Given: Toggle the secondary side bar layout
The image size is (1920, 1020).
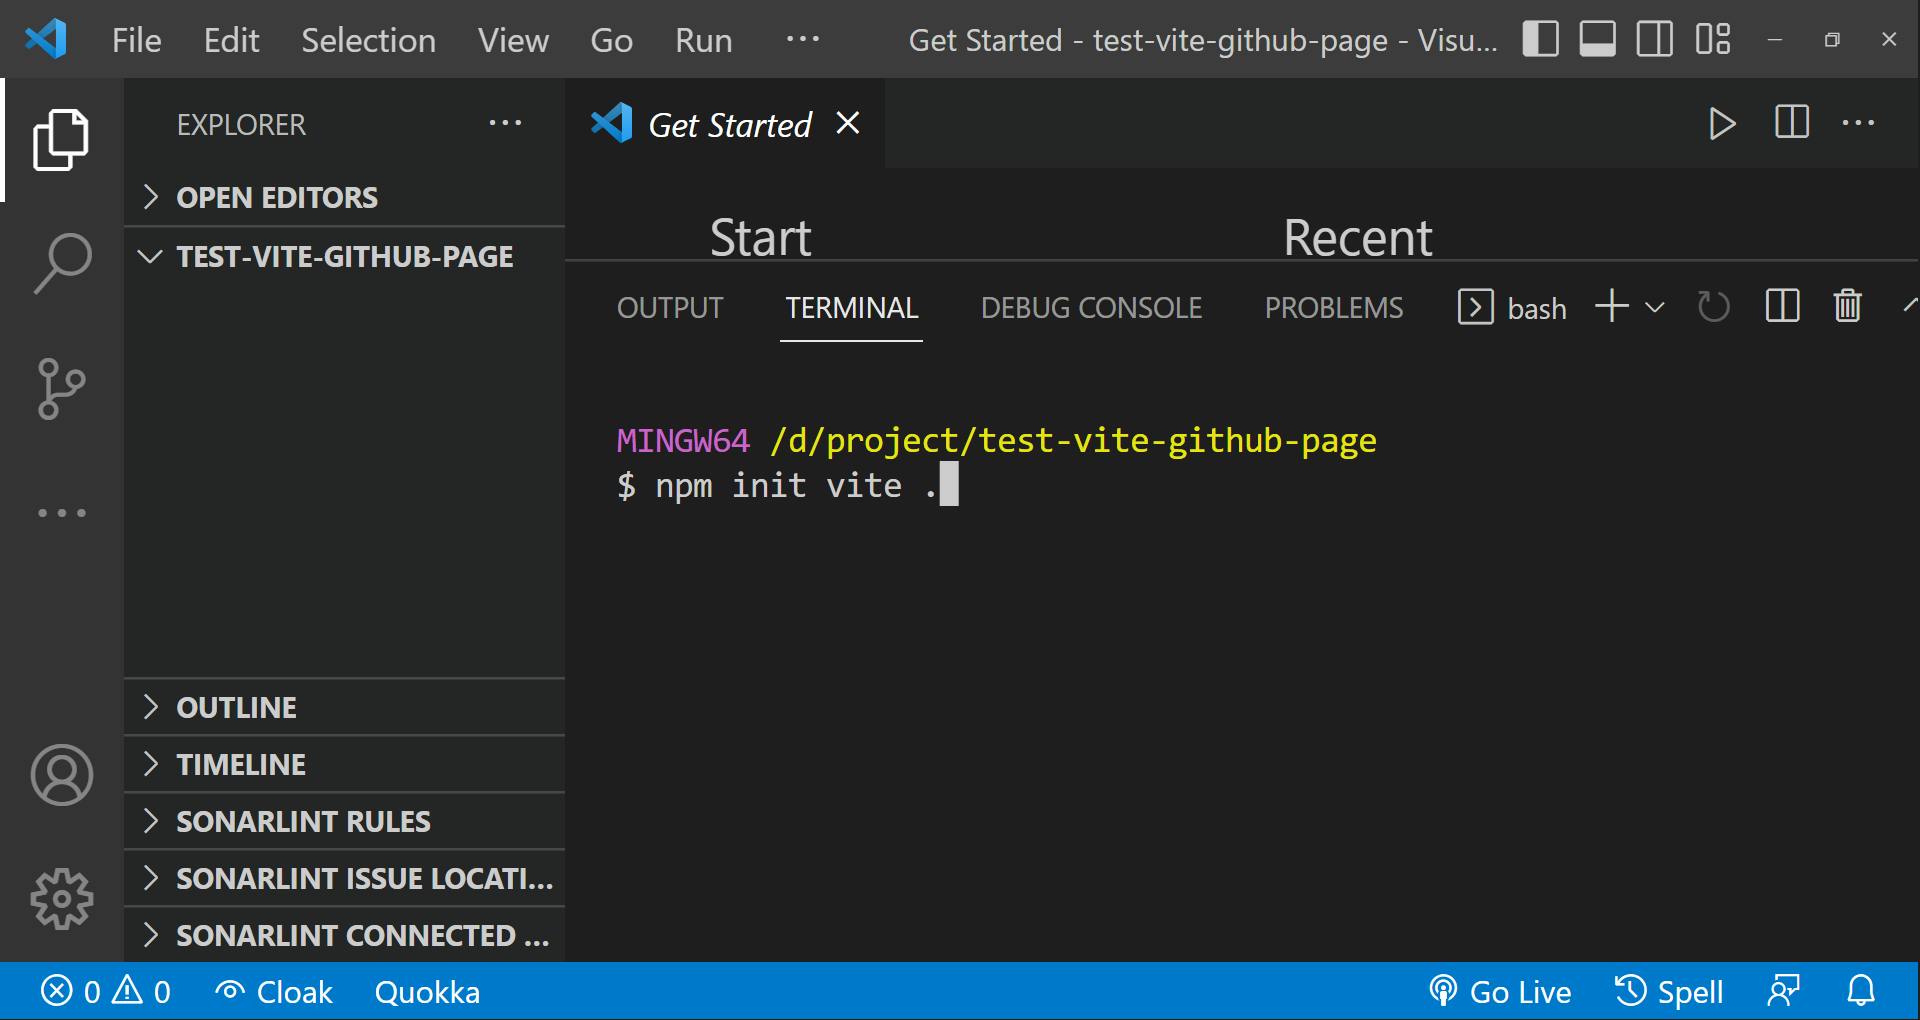Looking at the screenshot, I should click(x=1655, y=39).
